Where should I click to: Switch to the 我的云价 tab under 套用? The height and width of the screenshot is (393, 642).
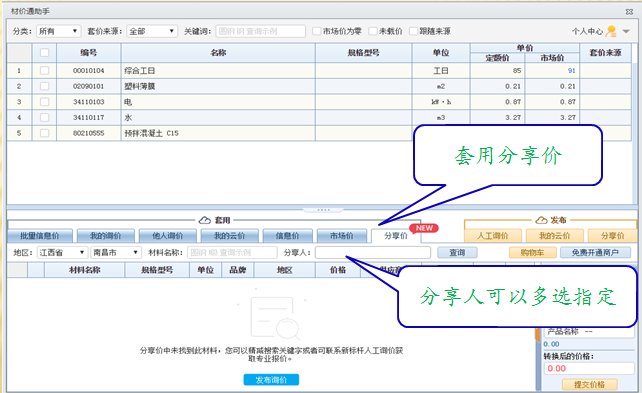pyautogui.click(x=229, y=236)
